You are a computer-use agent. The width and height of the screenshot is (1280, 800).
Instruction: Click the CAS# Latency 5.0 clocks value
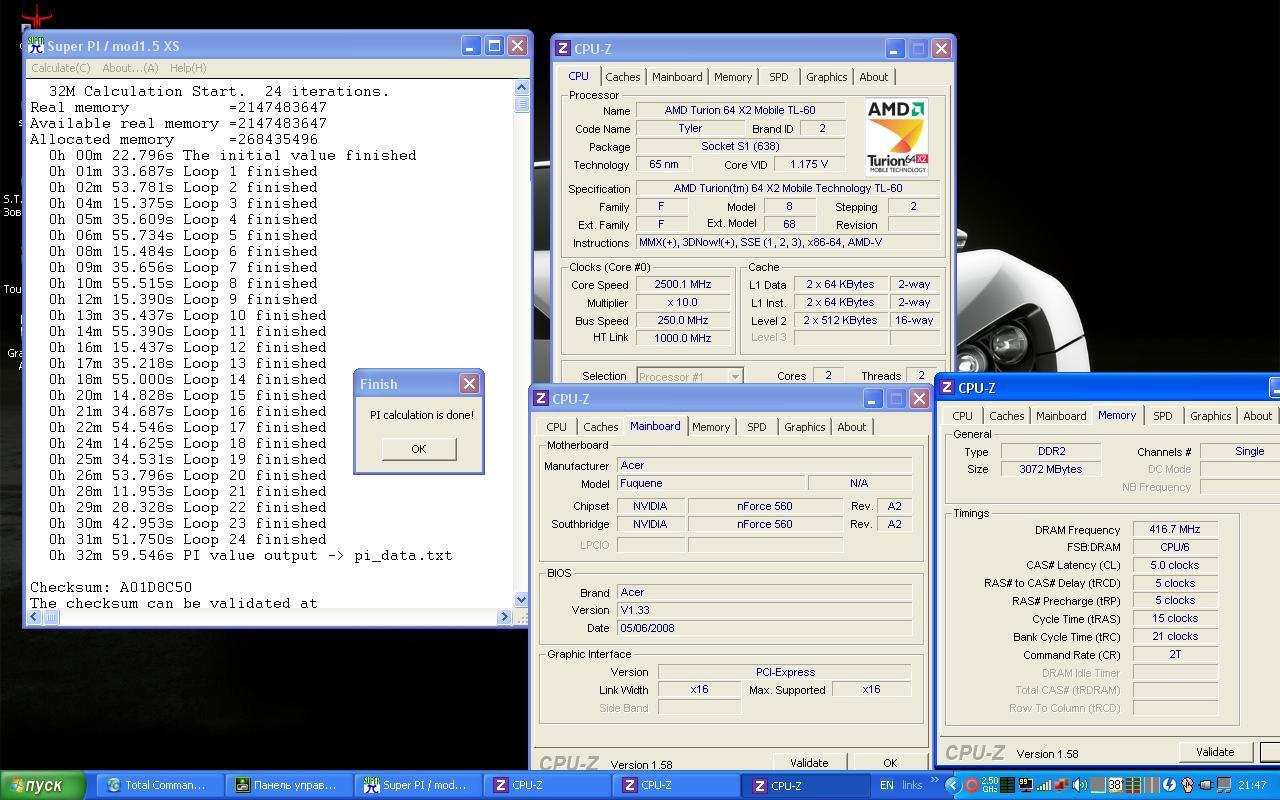pyautogui.click(x=1175, y=565)
